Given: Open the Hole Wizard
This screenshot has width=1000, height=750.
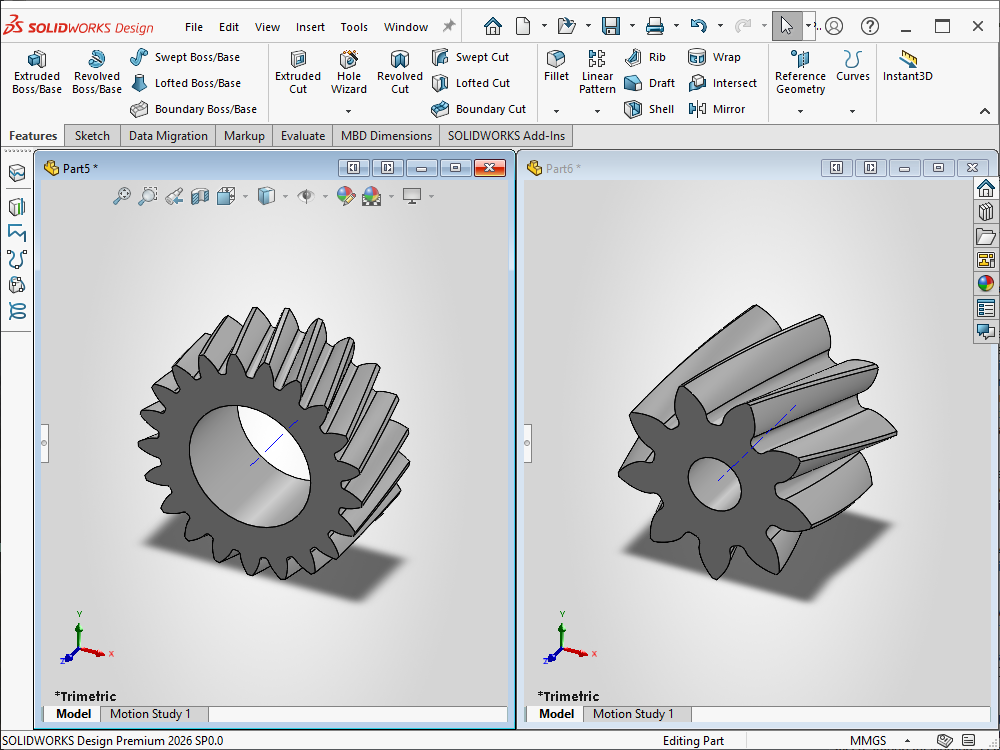Looking at the screenshot, I should click(x=349, y=72).
